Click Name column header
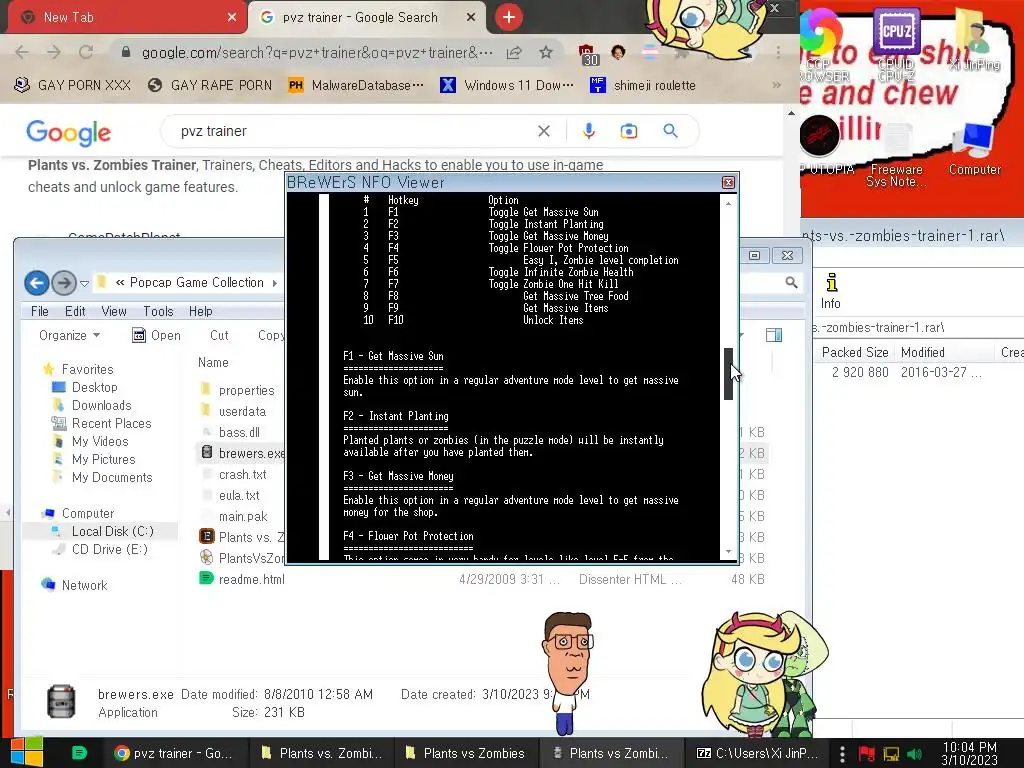1024x768 pixels. pos(214,362)
